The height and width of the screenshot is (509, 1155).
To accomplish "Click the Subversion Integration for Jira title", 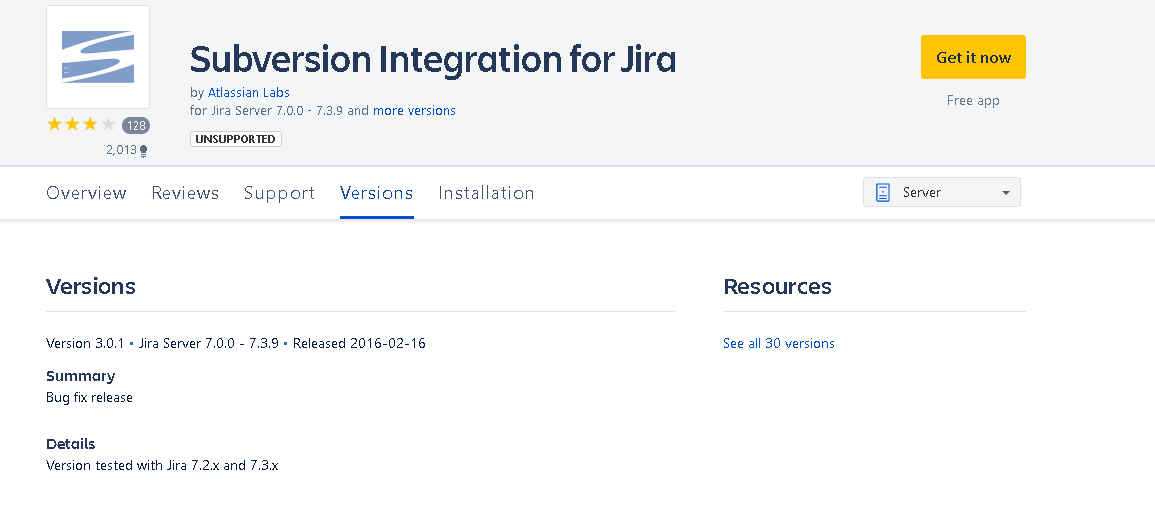I will pos(432,59).
